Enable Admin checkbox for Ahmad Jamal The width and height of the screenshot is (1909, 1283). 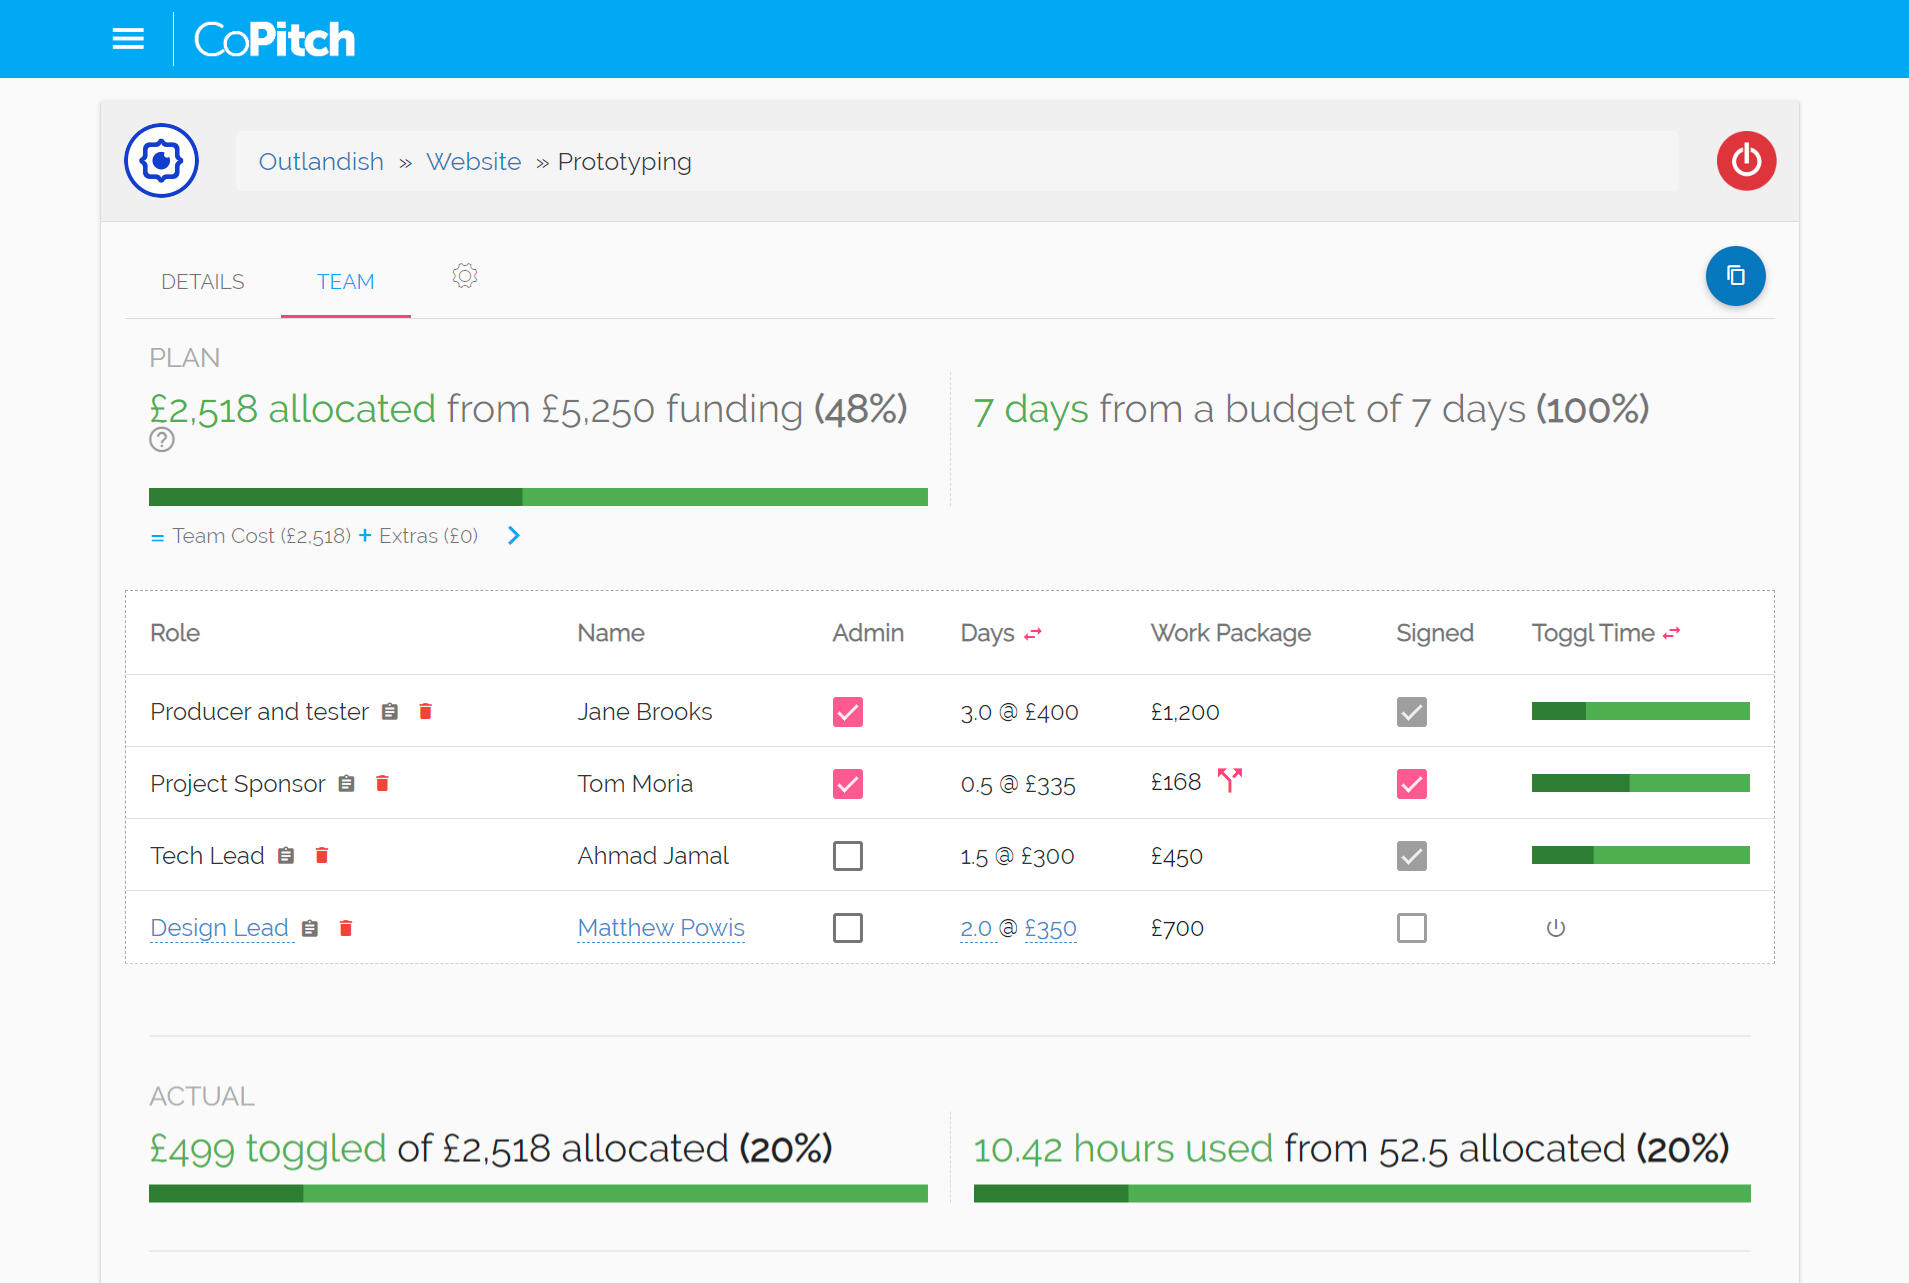[847, 856]
